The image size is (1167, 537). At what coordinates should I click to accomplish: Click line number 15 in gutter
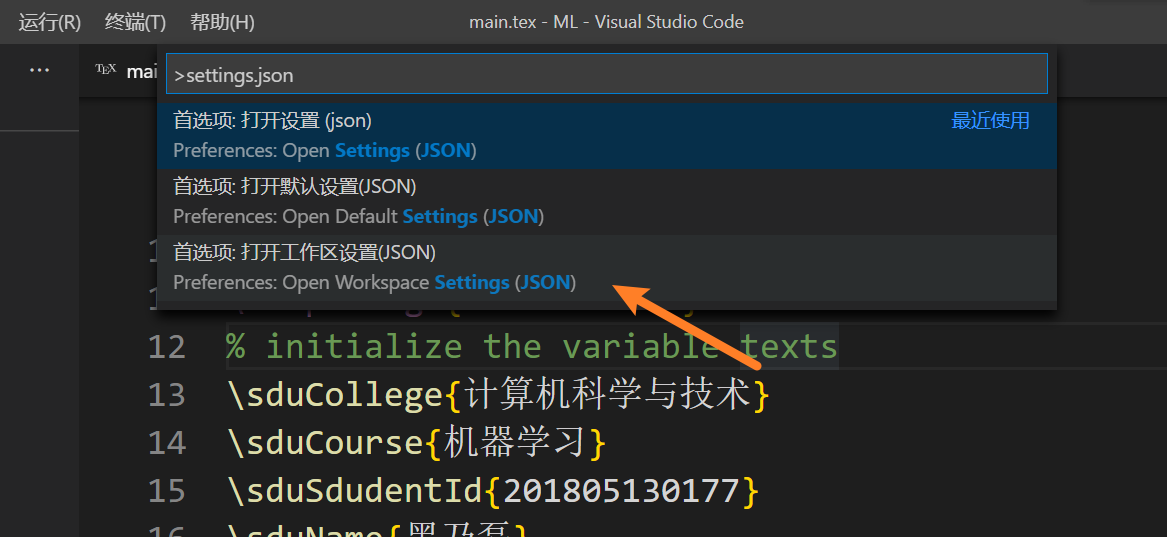coord(167,491)
